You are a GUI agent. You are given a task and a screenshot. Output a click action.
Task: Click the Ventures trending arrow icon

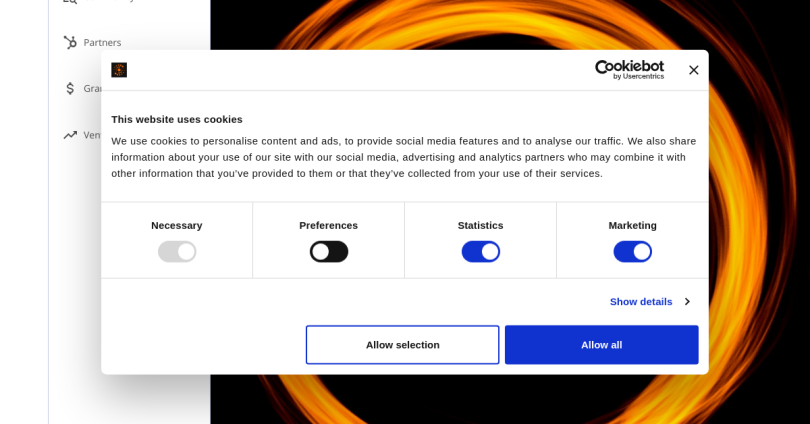pos(70,135)
